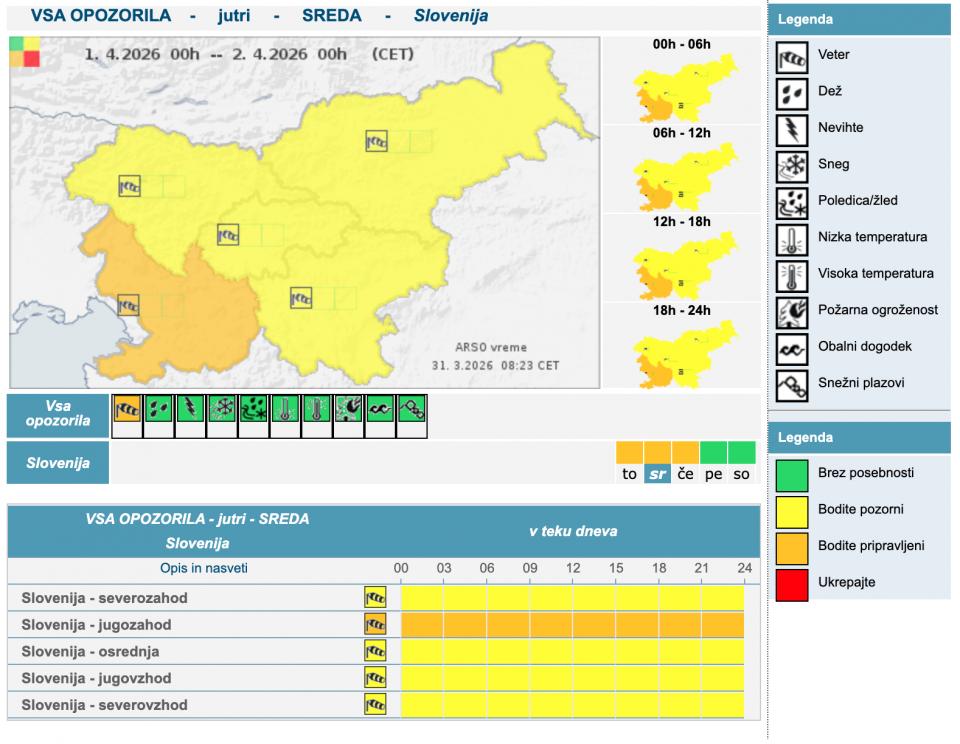
Task: Click the 'Opis in nasveti' link
Action: [204, 568]
